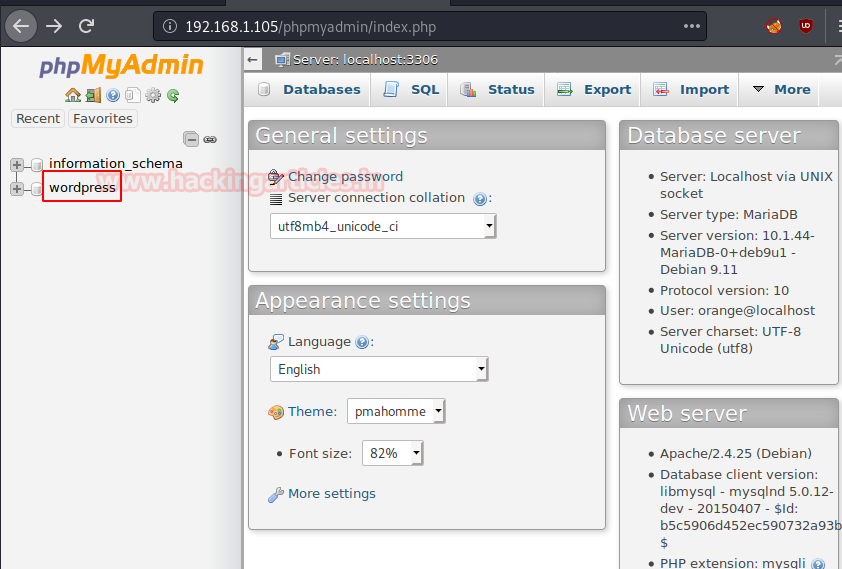842x569 pixels.
Task: Click the 'General settings' panel header
Action: tap(427, 135)
